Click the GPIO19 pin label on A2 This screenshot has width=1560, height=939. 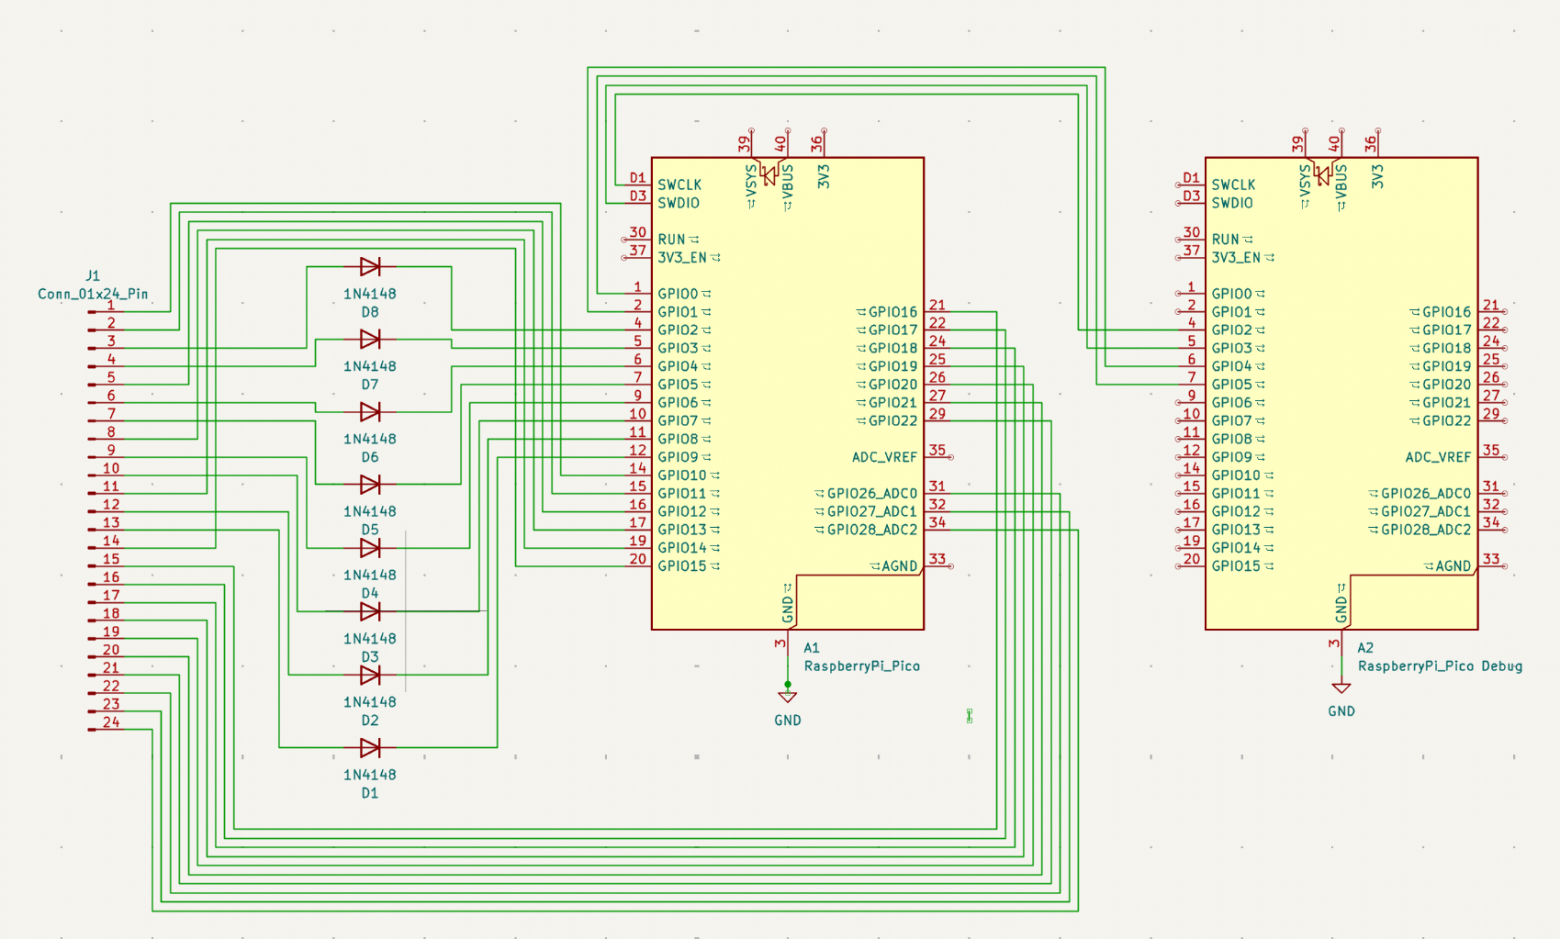1447,366
